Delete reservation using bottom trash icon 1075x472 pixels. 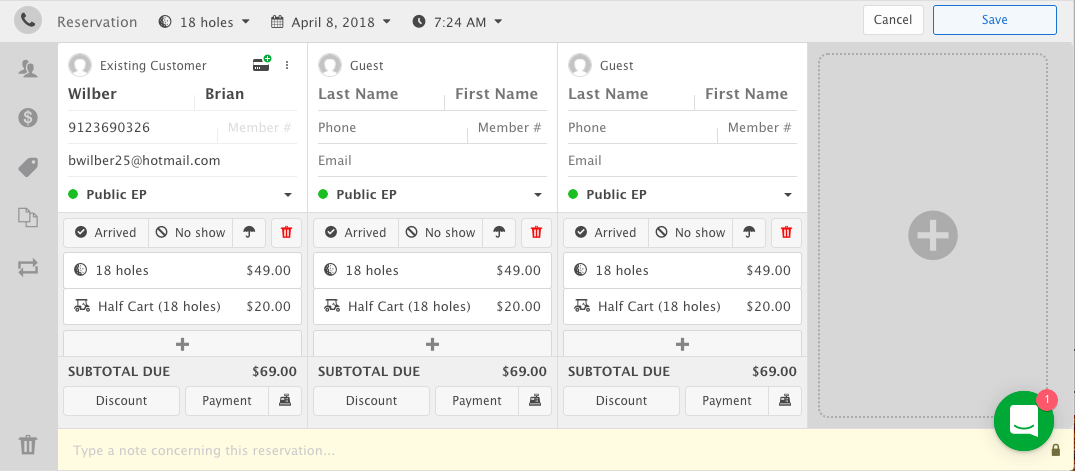click(x=28, y=445)
